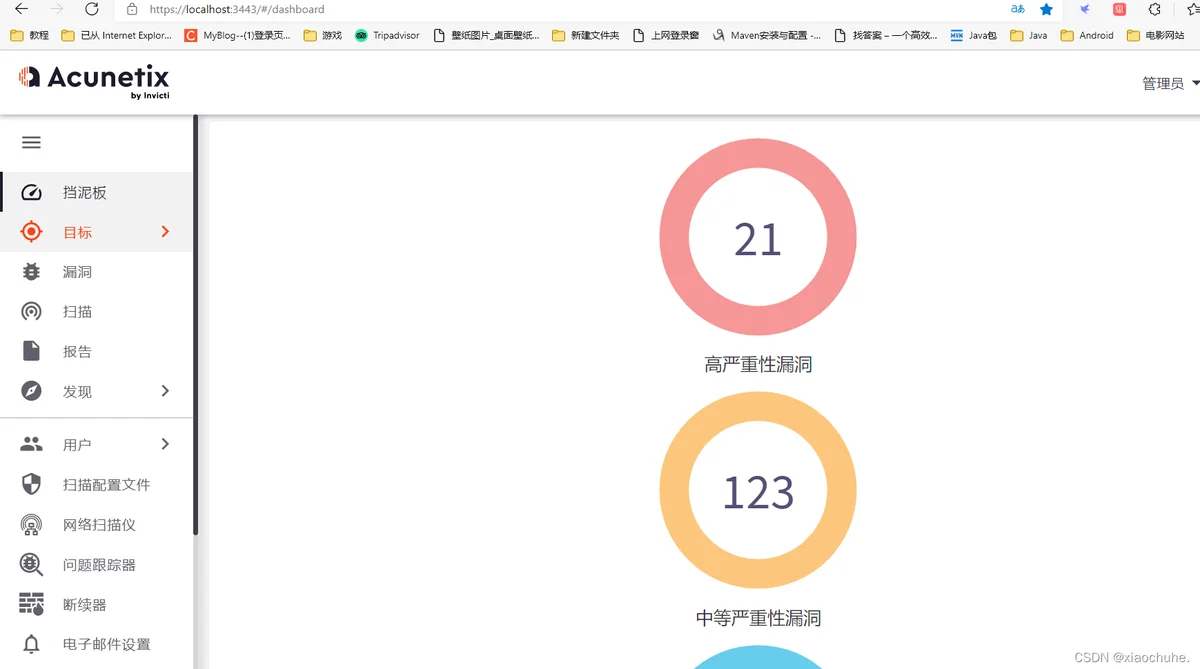
Task: Click the 中等严重性漏洞 label
Action: click(758, 618)
